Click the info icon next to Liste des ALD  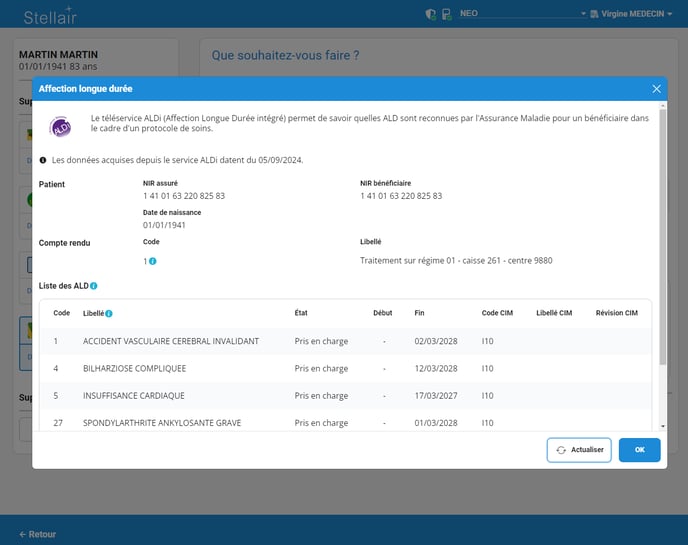94,286
